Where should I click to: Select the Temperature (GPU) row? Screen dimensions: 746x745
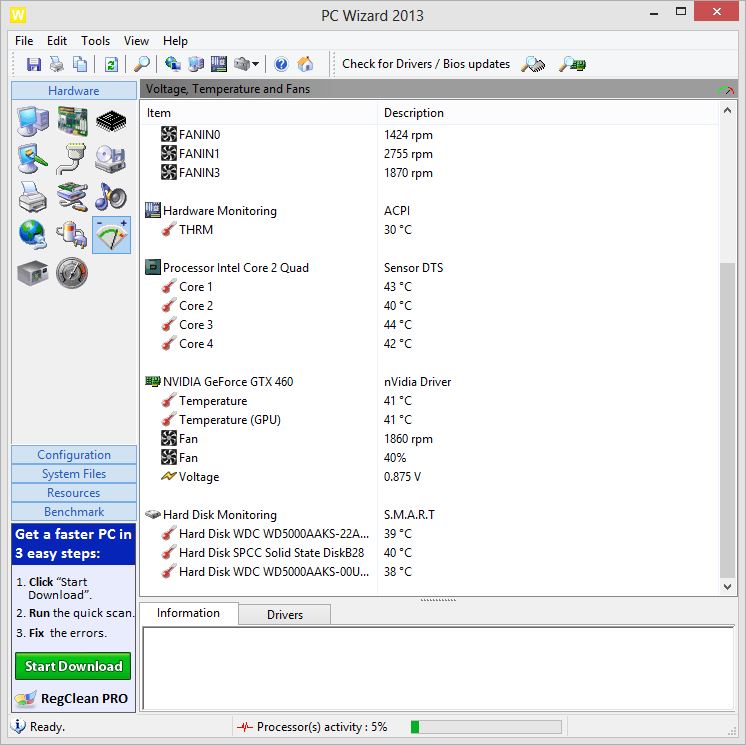click(x=429, y=420)
